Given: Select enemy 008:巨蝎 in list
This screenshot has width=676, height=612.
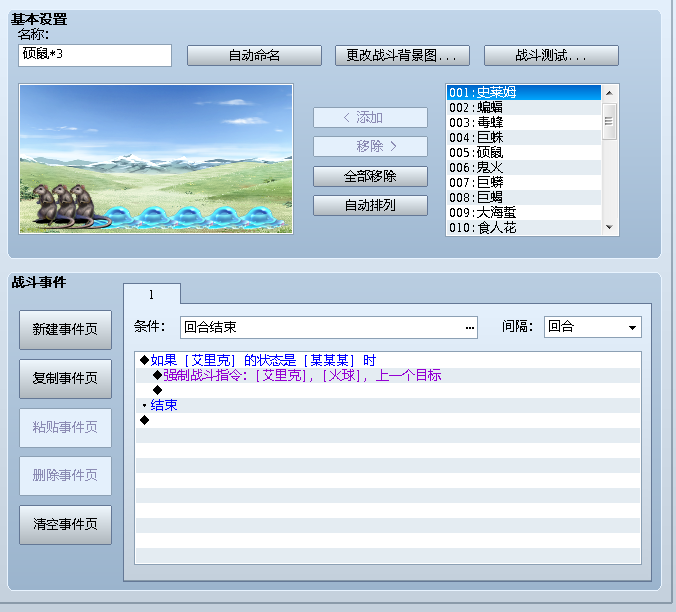Looking at the screenshot, I should [x=524, y=197].
